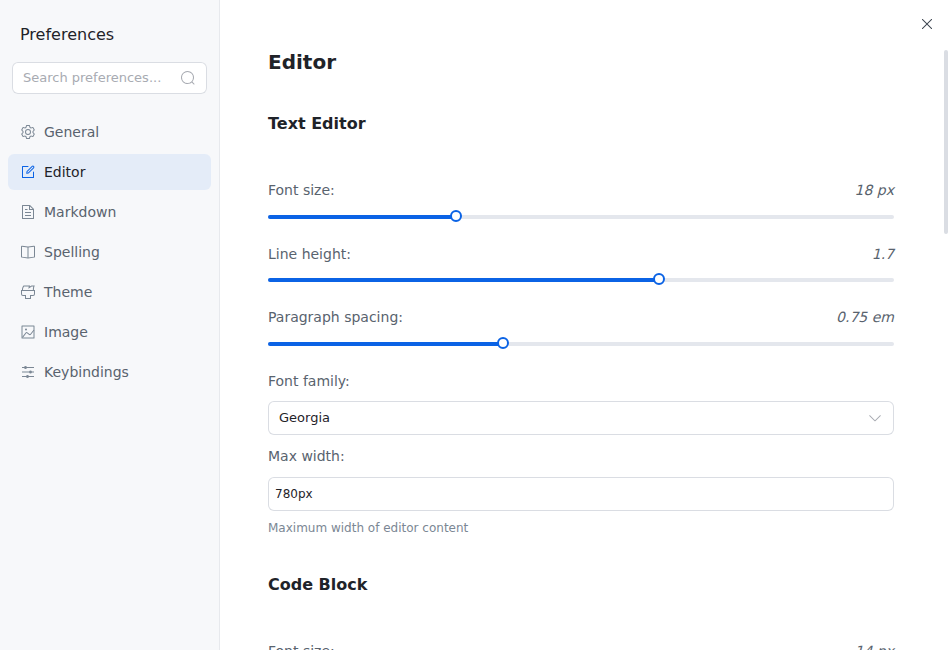Adjust the Paragraph spacing slider handle
Screen dimensions: 950x650
(503, 343)
